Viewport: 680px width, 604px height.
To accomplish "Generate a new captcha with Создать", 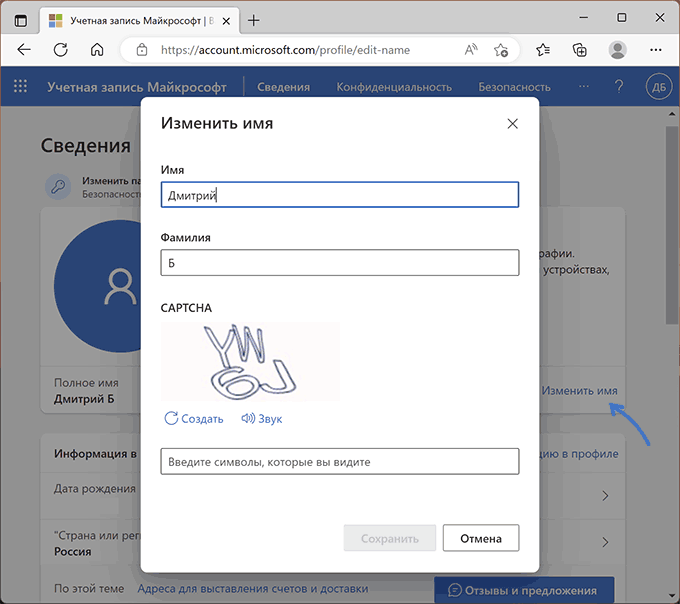I will tap(194, 418).
